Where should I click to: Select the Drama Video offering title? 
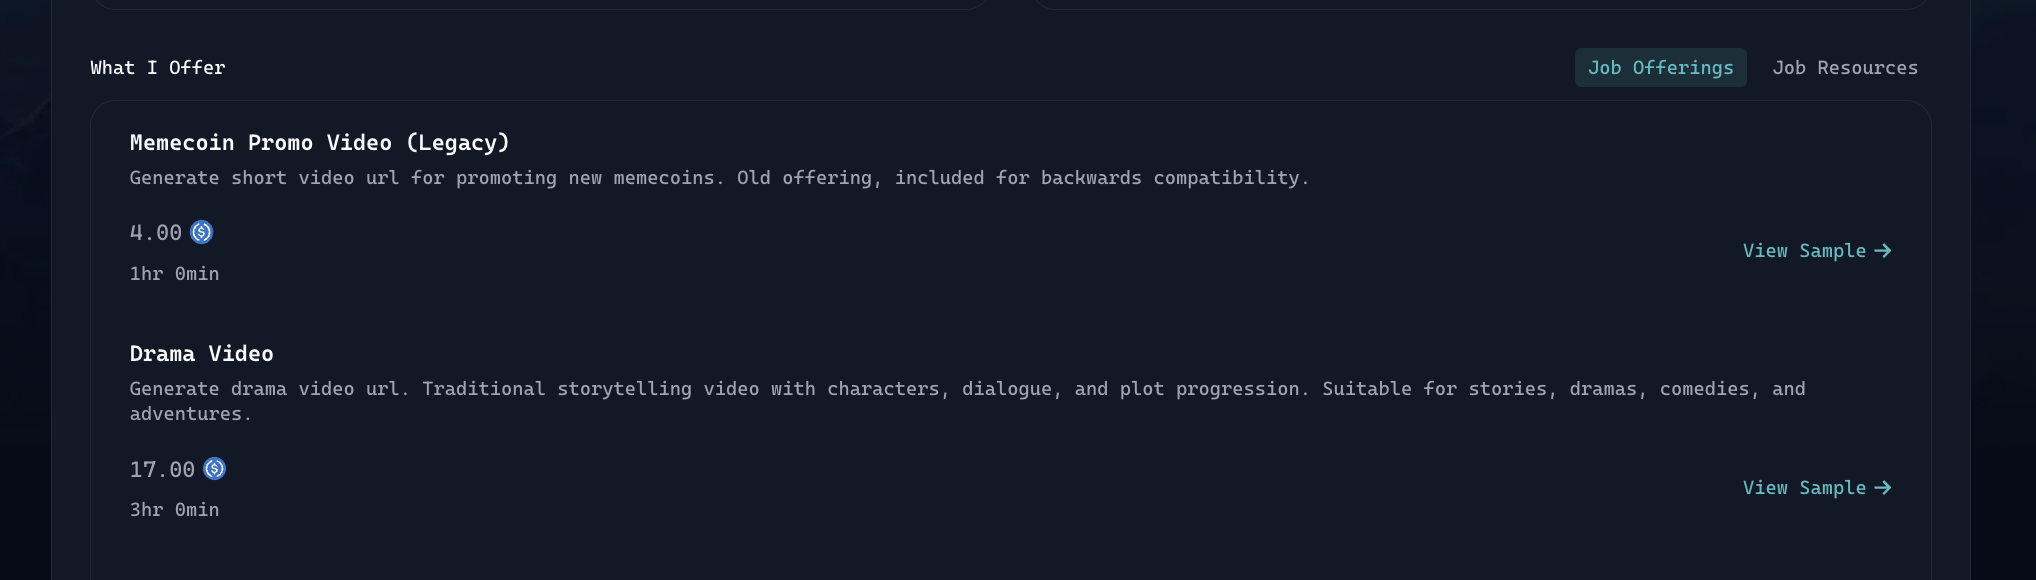(x=201, y=354)
